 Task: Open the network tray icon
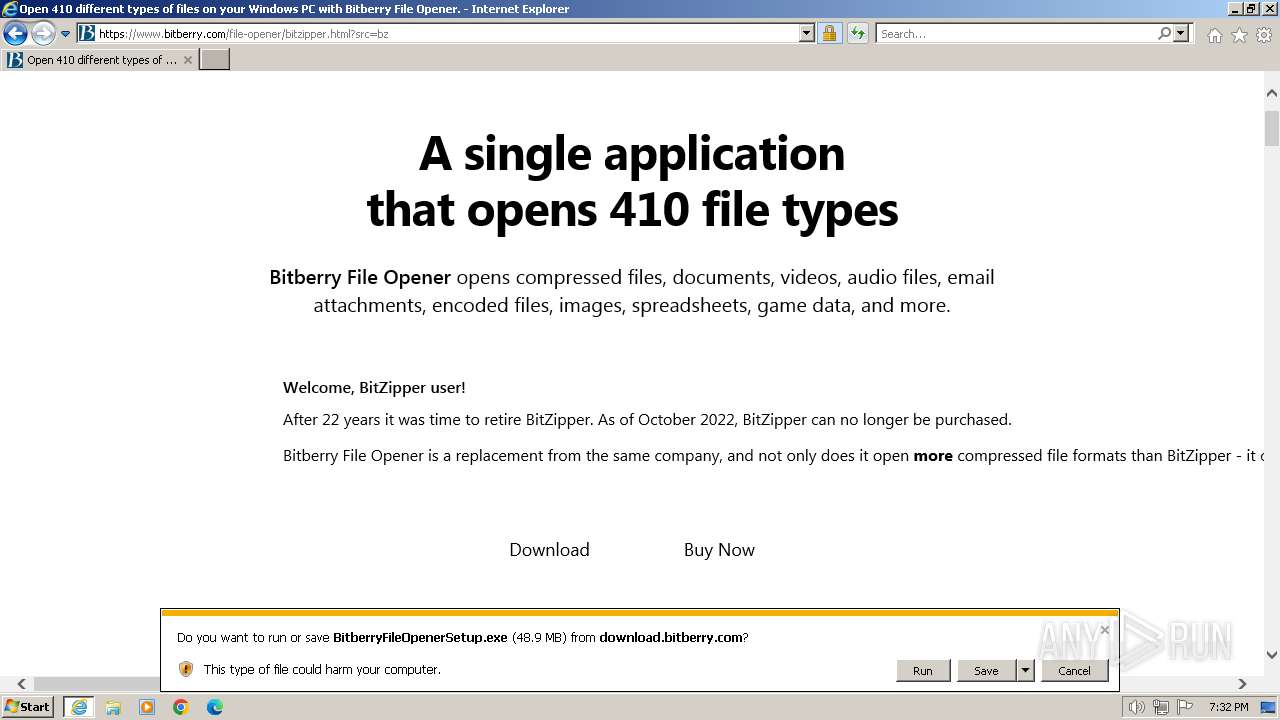coord(1162,707)
